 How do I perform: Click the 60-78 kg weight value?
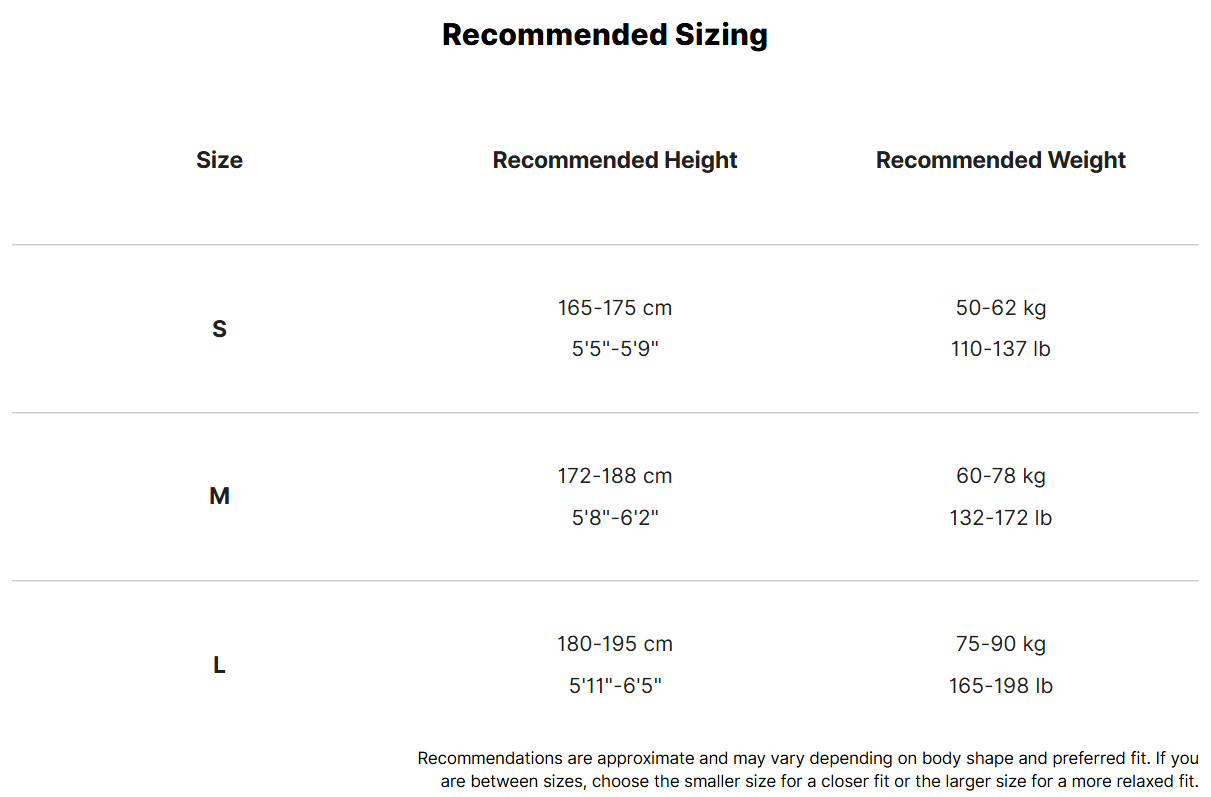1001,476
